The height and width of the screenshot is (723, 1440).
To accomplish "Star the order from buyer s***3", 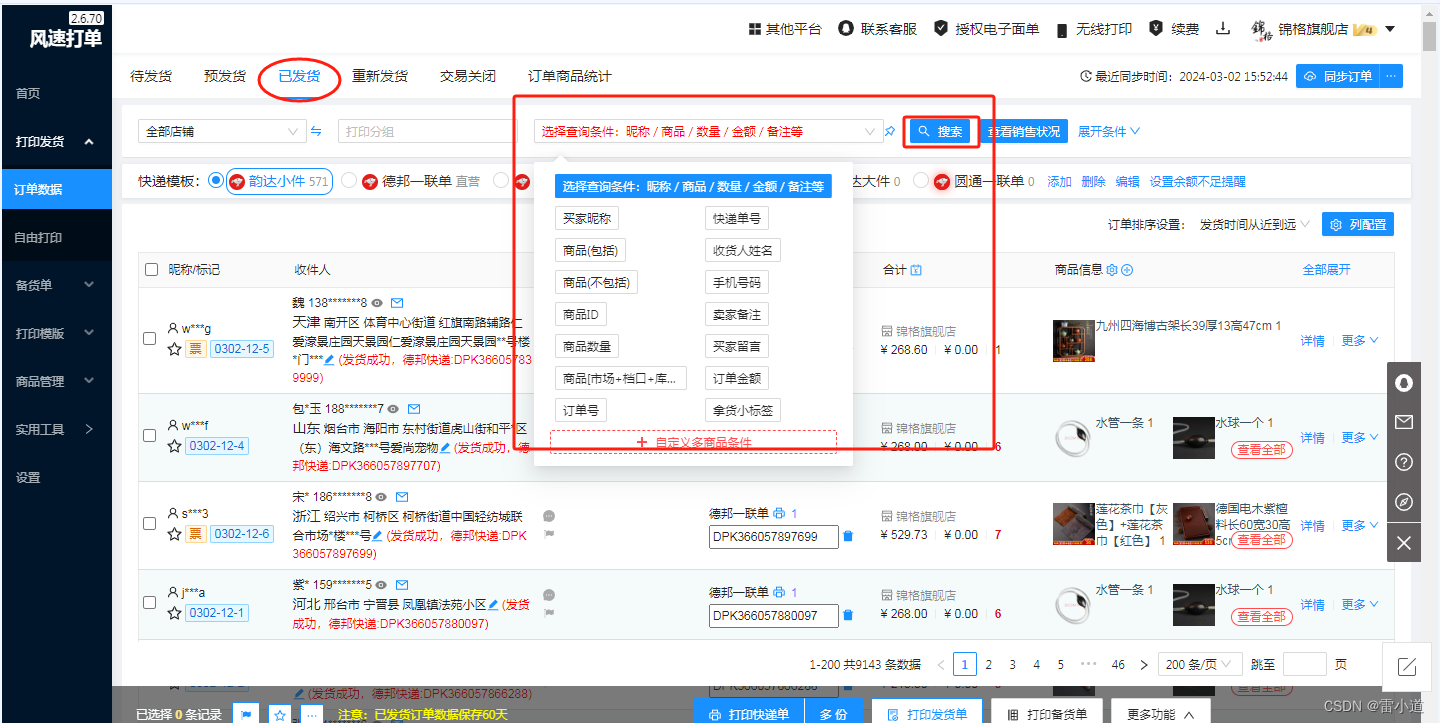I will coord(174,534).
